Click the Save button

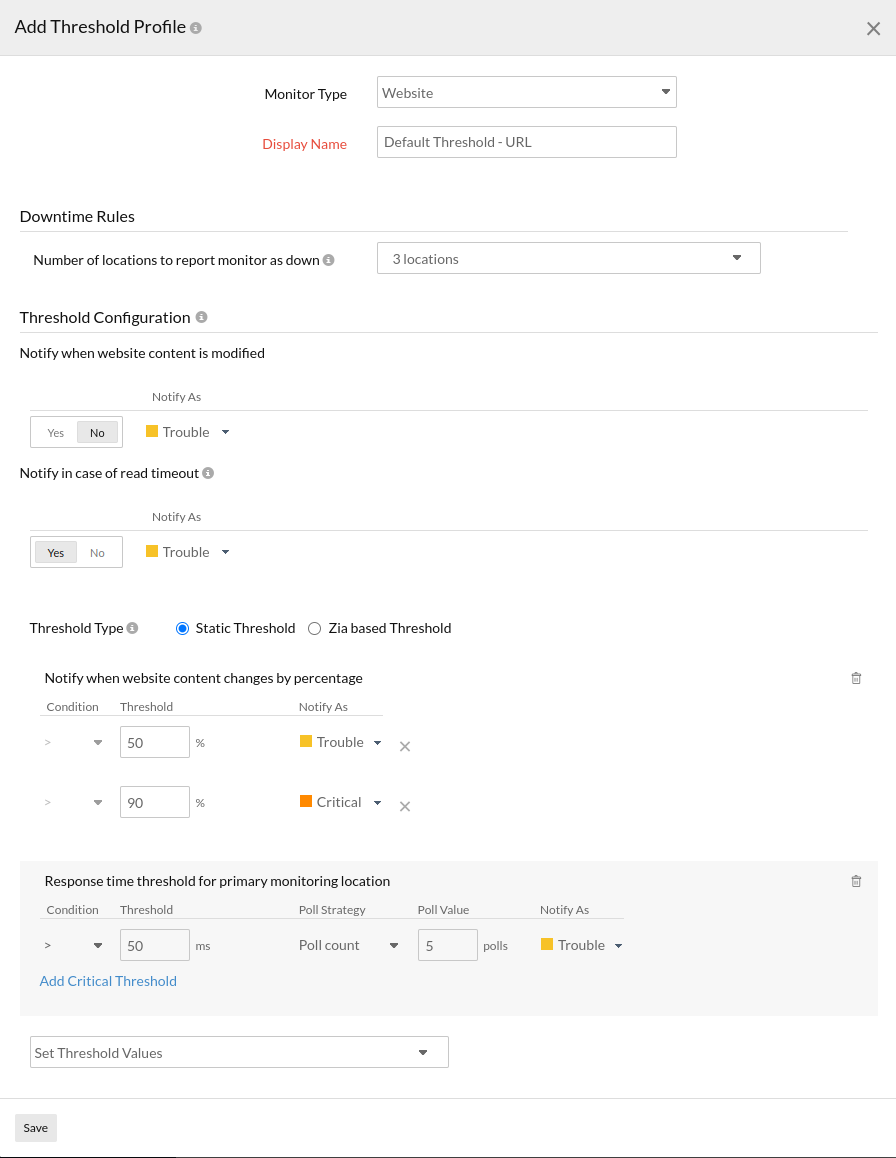[x=36, y=1128]
